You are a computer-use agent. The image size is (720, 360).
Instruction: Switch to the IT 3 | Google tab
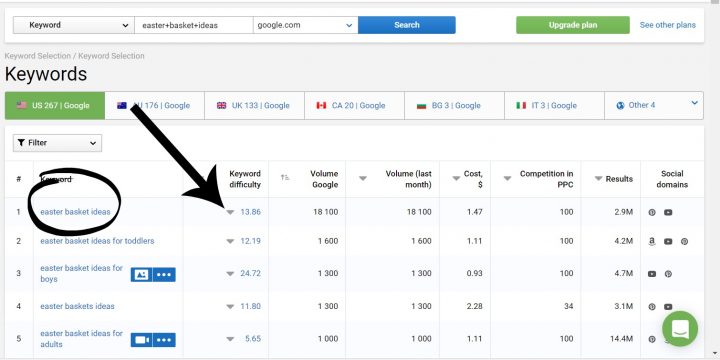point(554,106)
